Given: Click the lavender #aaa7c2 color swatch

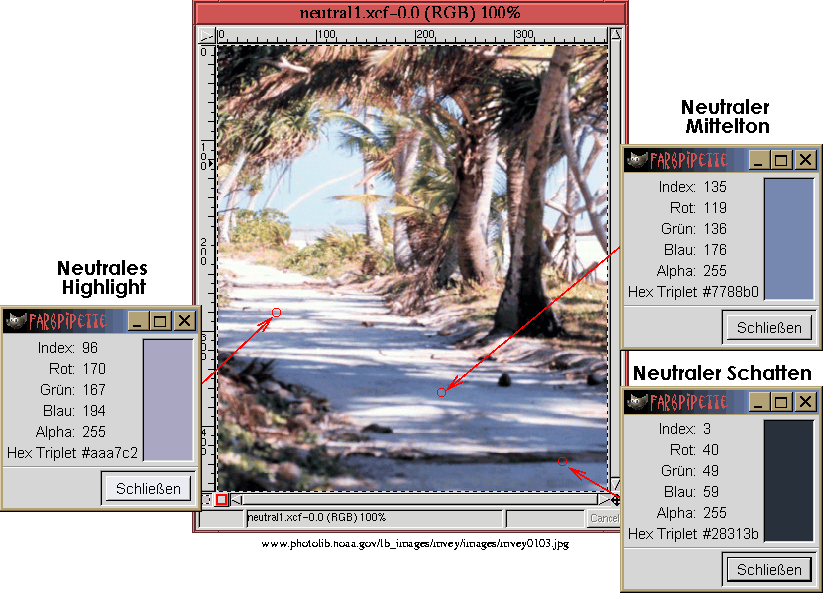Looking at the screenshot, I should (x=168, y=399).
